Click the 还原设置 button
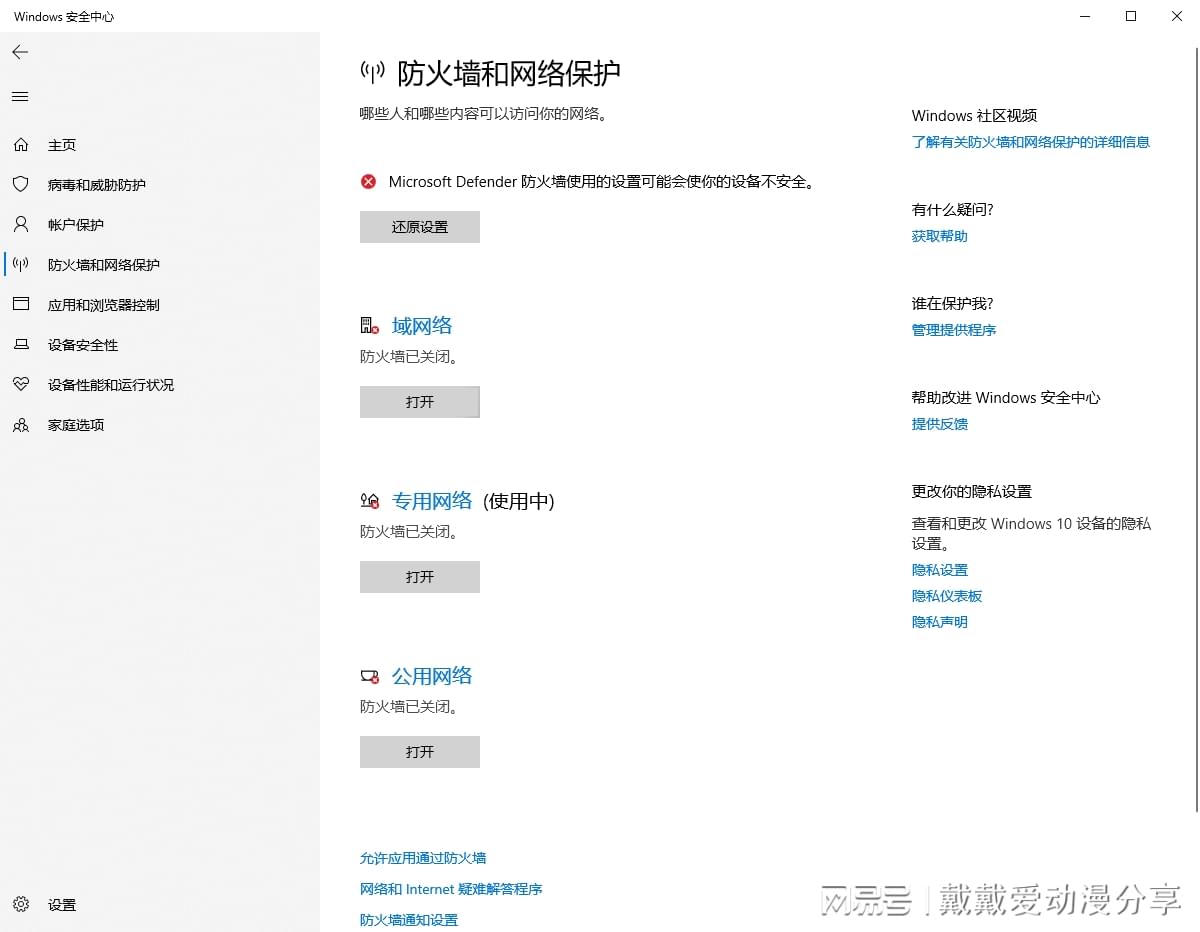Viewport: 1200px width, 932px height. pyautogui.click(x=420, y=227)
